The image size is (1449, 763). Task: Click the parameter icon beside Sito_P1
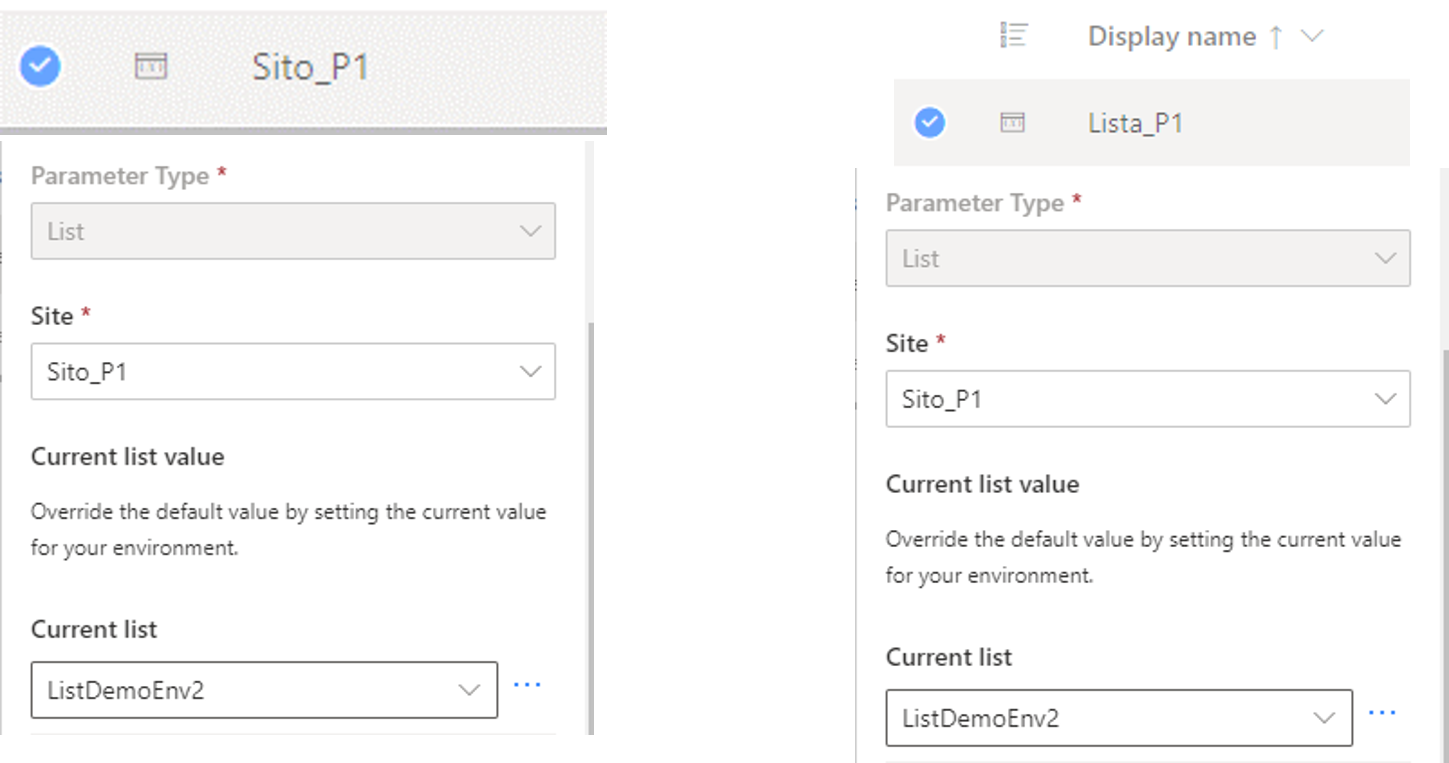[x=151, y=67]
